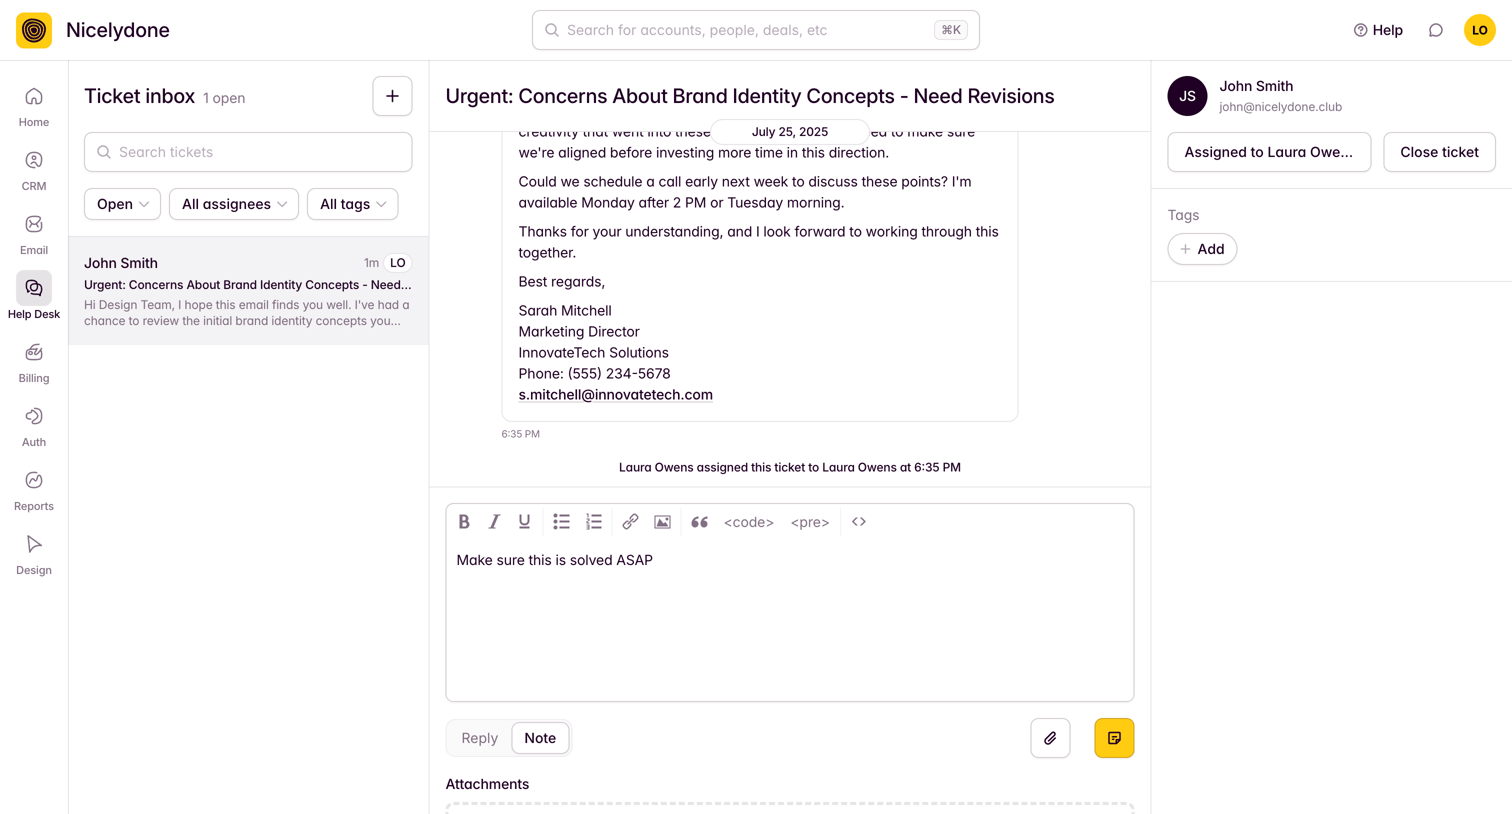The height and width of the screenshot is (814, 1512).
Task: Open the CRM sidebar section
Action: [34, 171]
